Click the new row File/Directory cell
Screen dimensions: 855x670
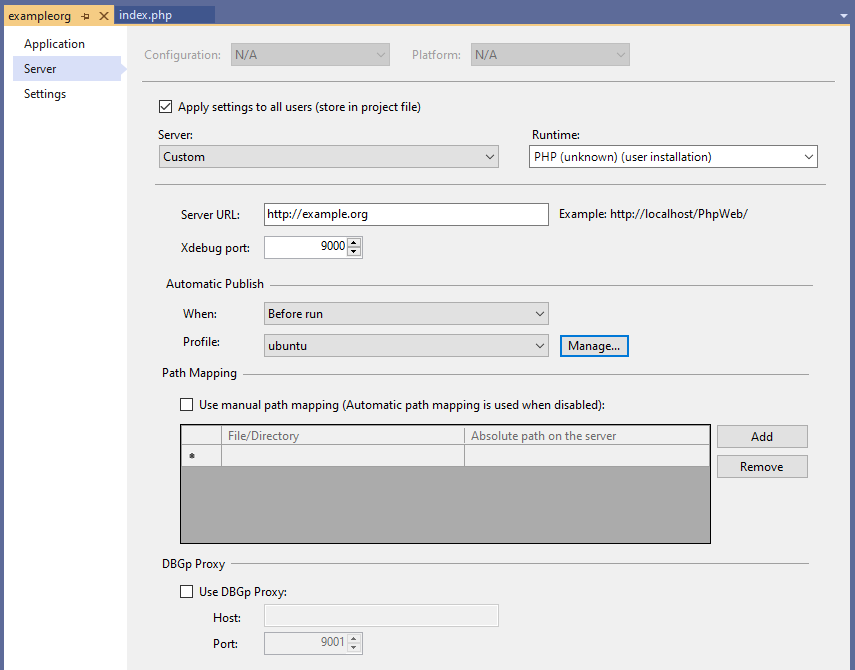pos(343,456)
